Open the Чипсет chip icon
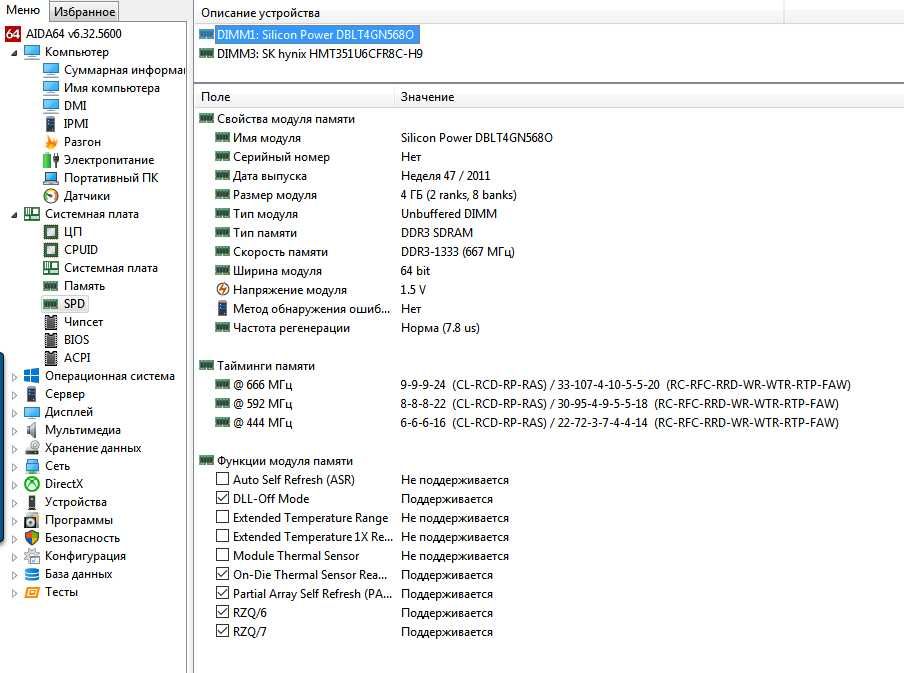Viewport: 904px width, 673px height. point(51,322)
